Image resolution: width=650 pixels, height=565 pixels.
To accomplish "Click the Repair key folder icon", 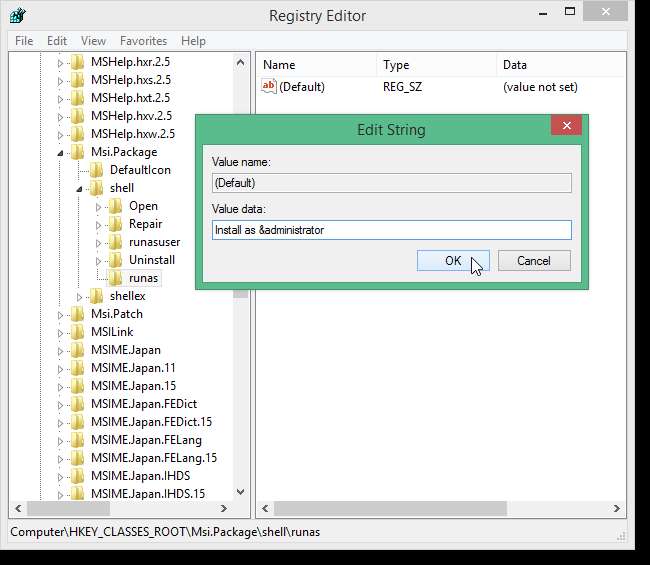I will [115, 224].
